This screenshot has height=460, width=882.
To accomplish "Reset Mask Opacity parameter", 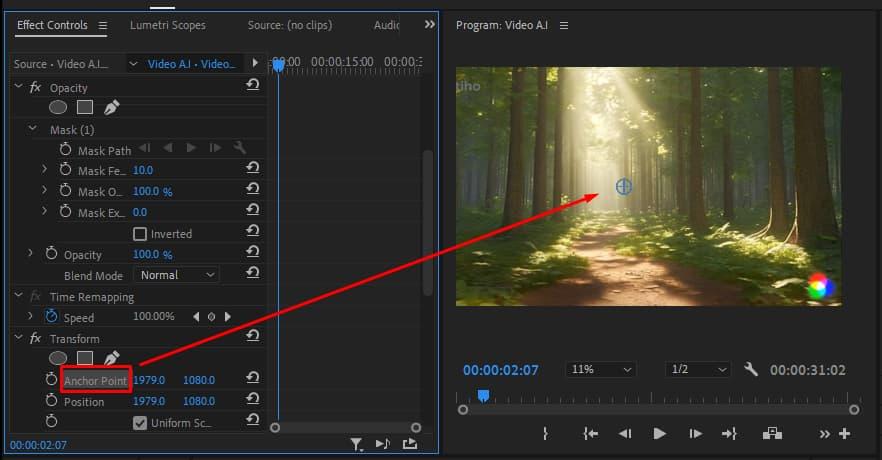I will click(x=253, y=188).
